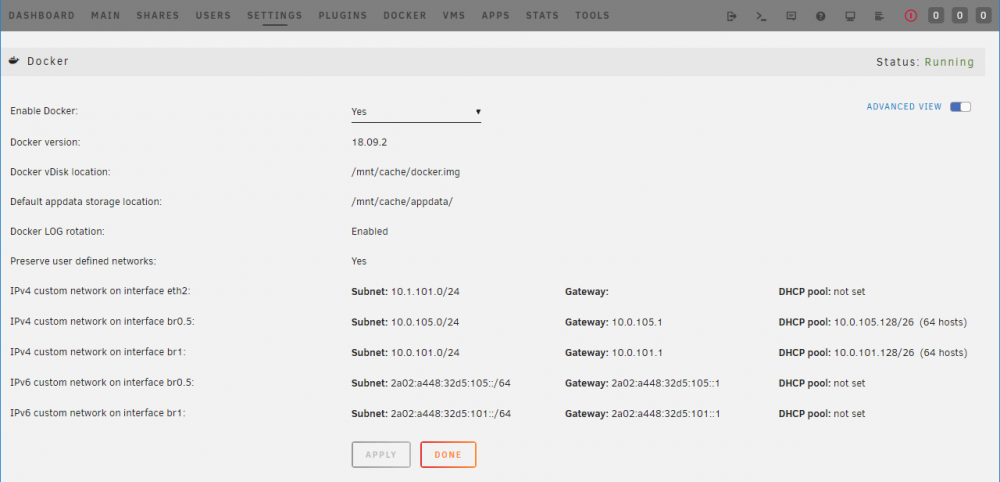Open the system log icon

click(x=879, y=16)
